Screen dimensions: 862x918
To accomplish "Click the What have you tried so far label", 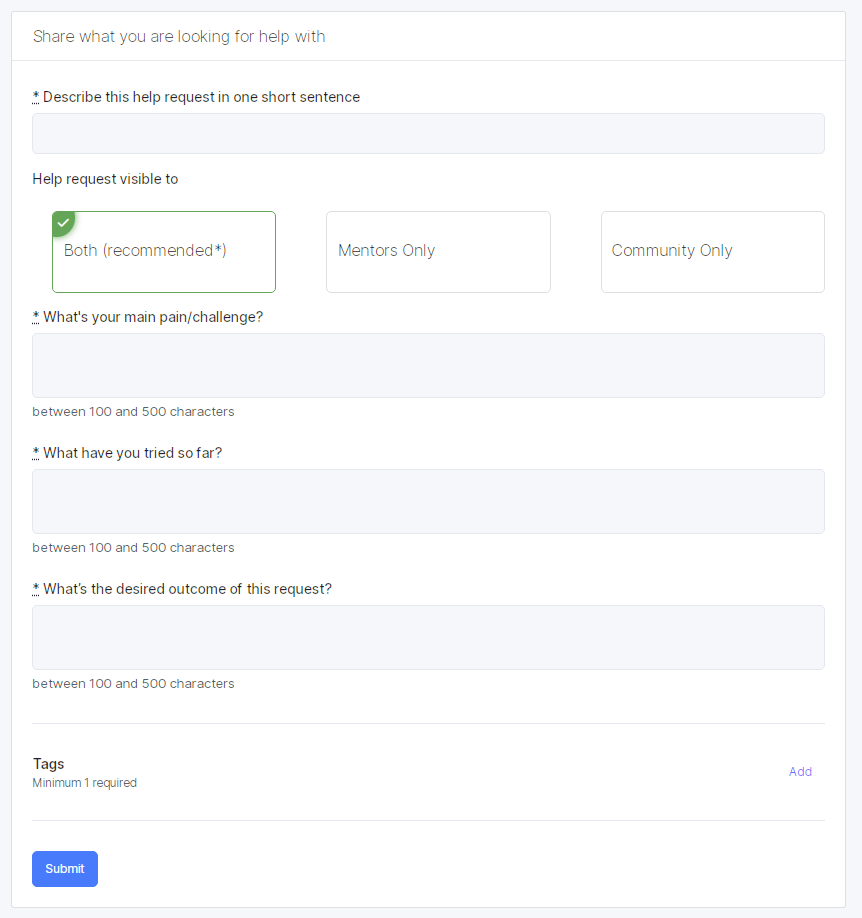I will 132,453.
